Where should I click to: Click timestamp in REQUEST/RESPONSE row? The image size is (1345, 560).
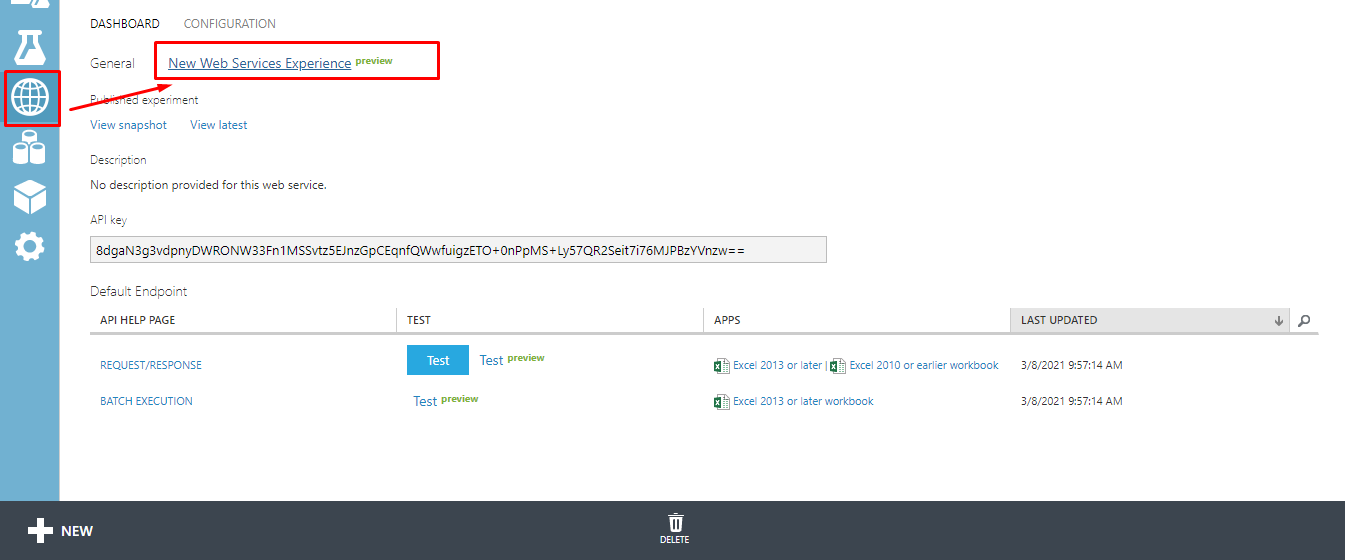click(x=1071, y=366)
